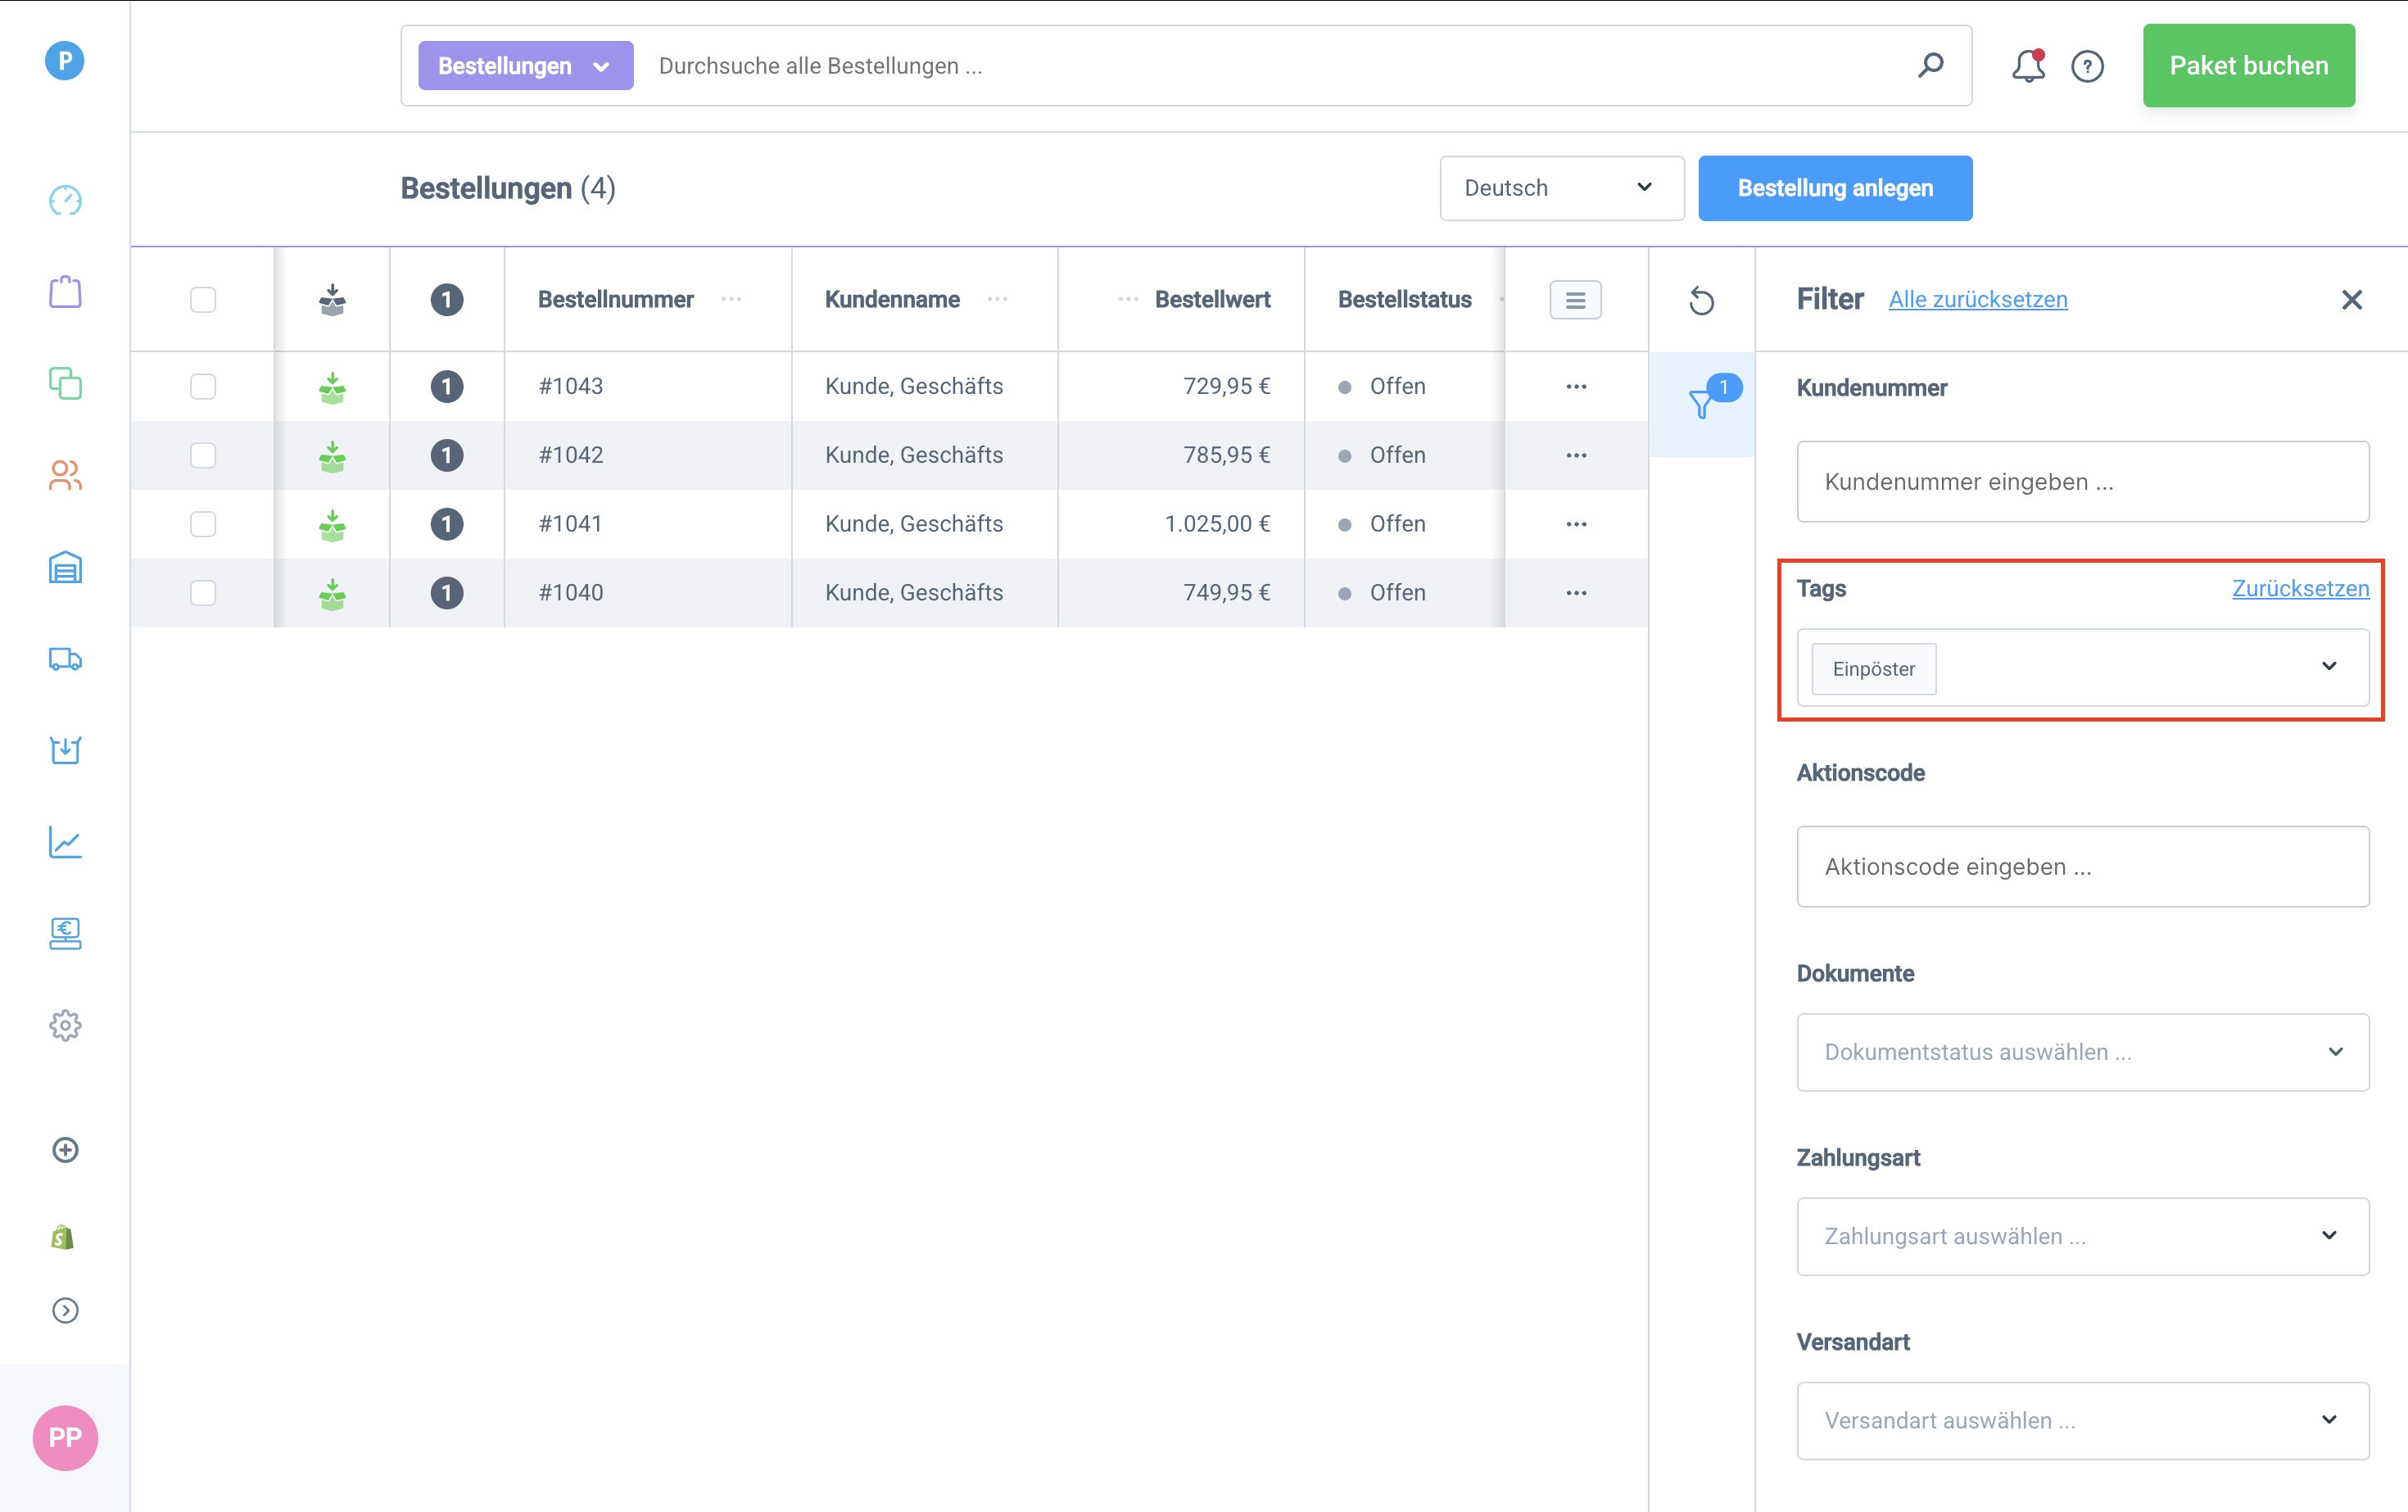Select the checkbox for order #1043
The width and height of the screenshot is (2408, 1512).
203,386
